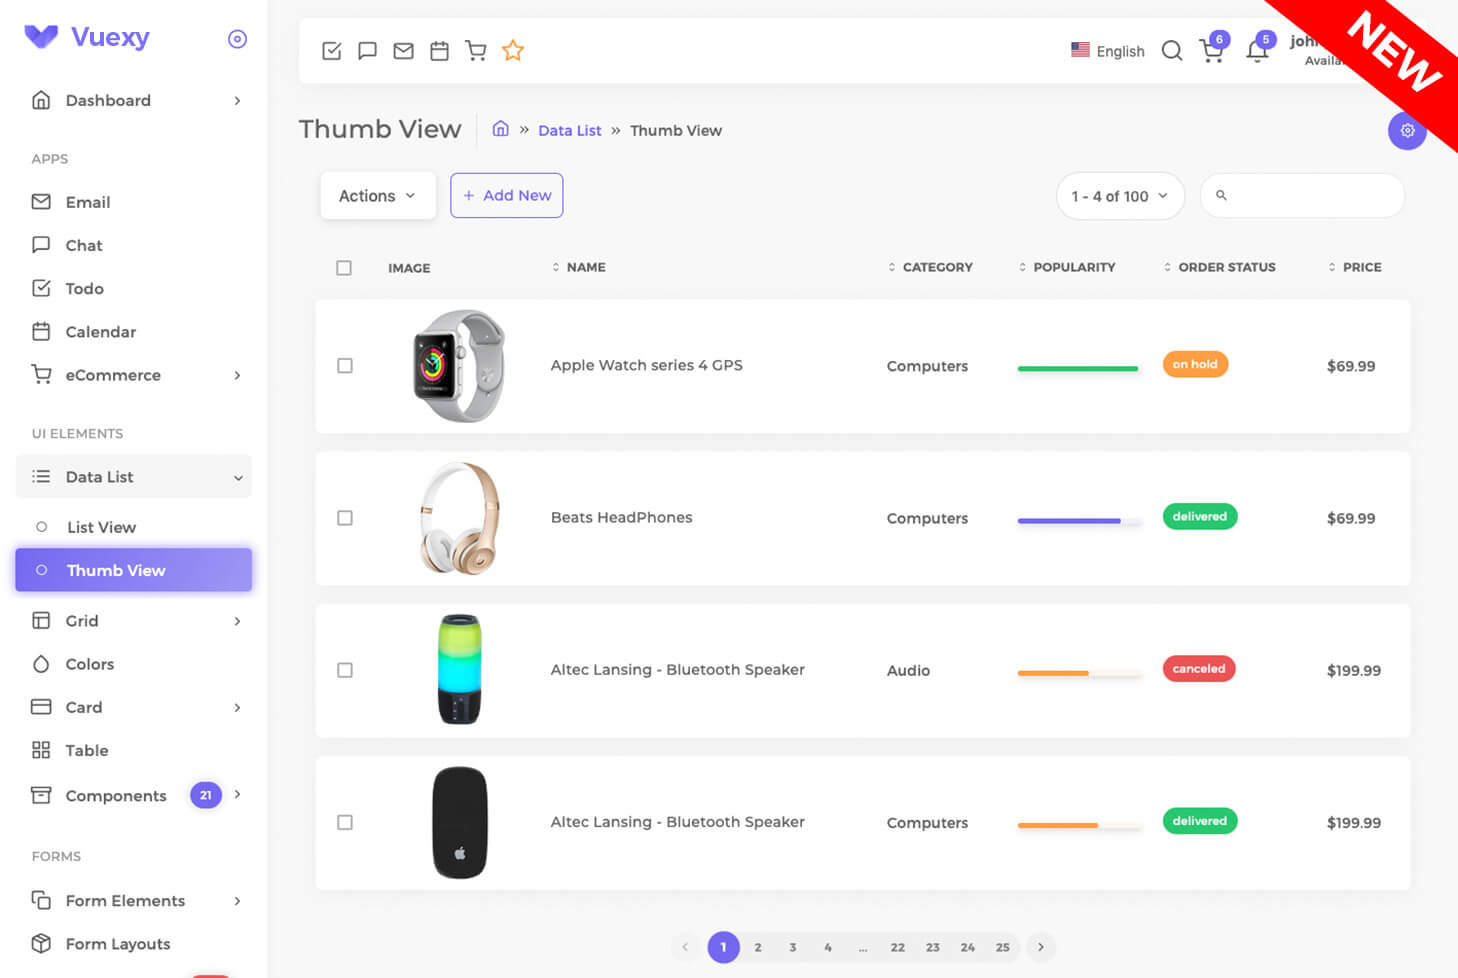Click the Apple Watch green popularity bar

[1078, 368]
